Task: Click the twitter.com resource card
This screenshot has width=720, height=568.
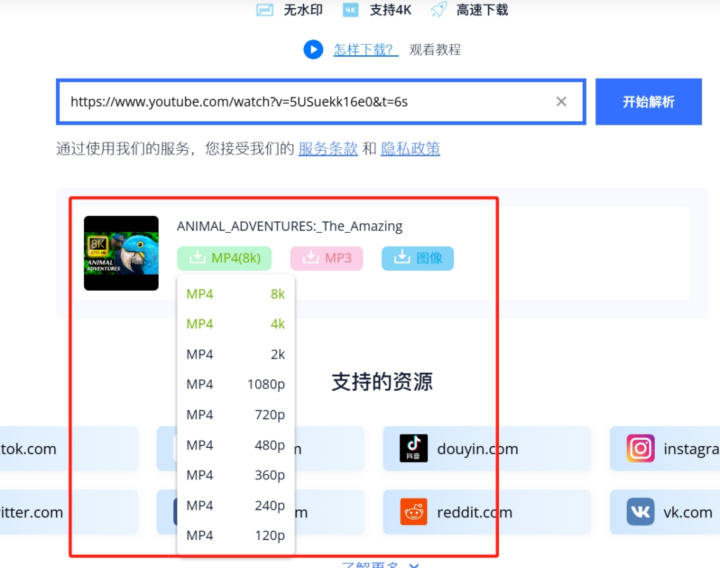Action: (69, 512)
